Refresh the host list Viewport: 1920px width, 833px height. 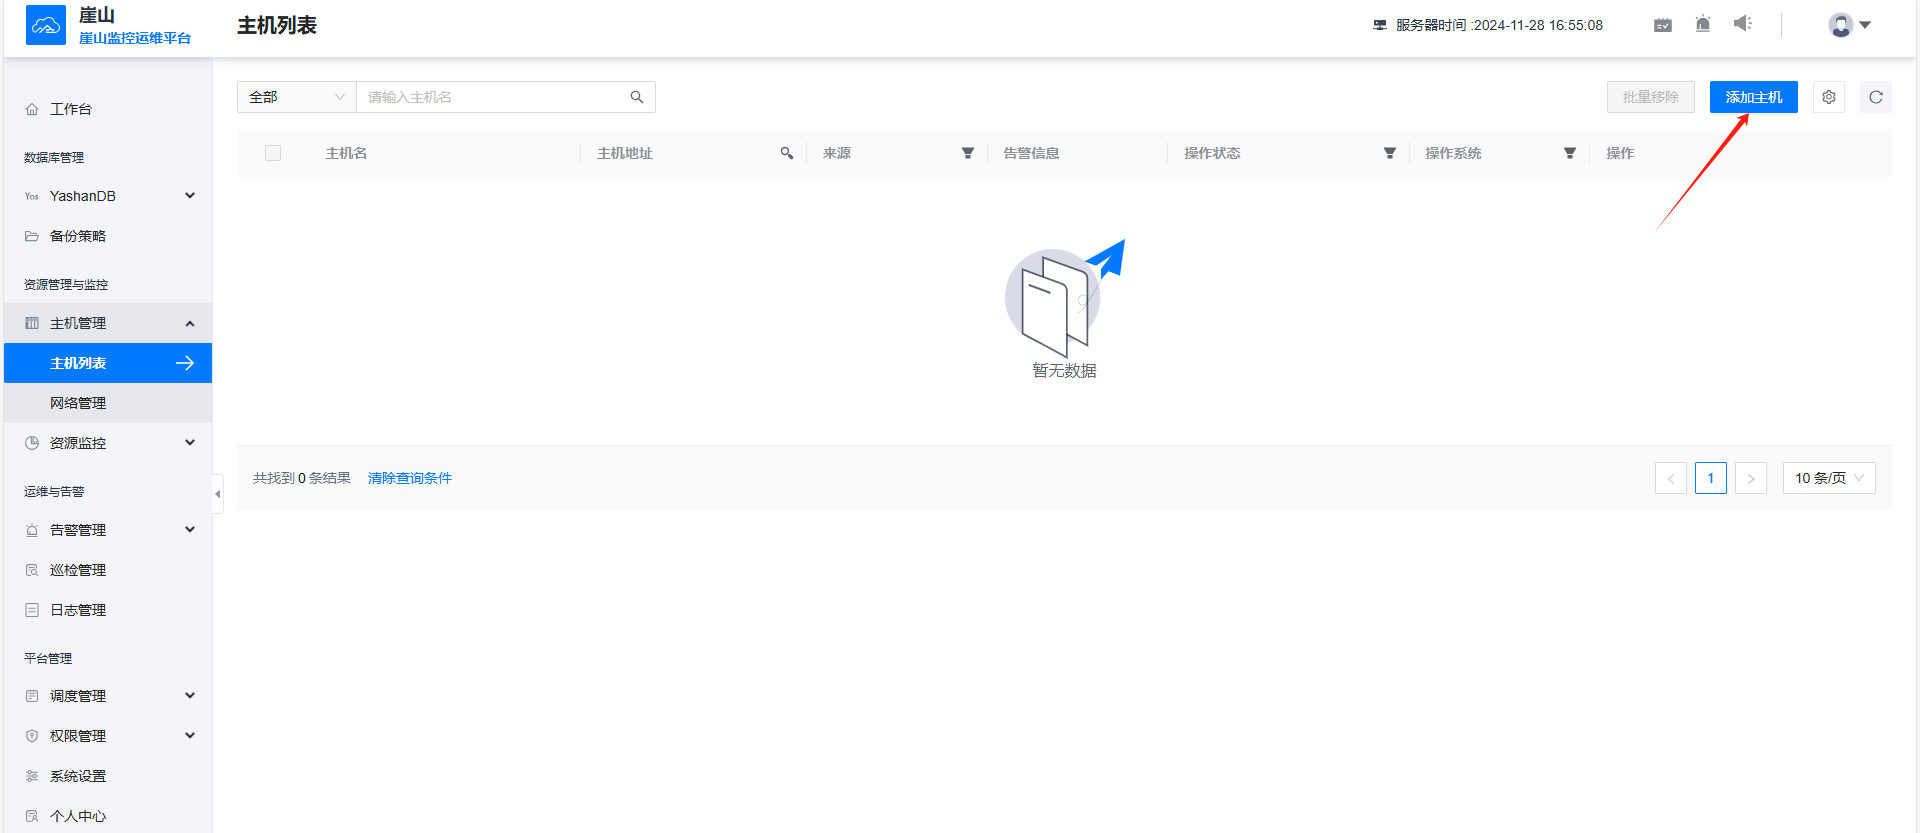(1876, 97)
